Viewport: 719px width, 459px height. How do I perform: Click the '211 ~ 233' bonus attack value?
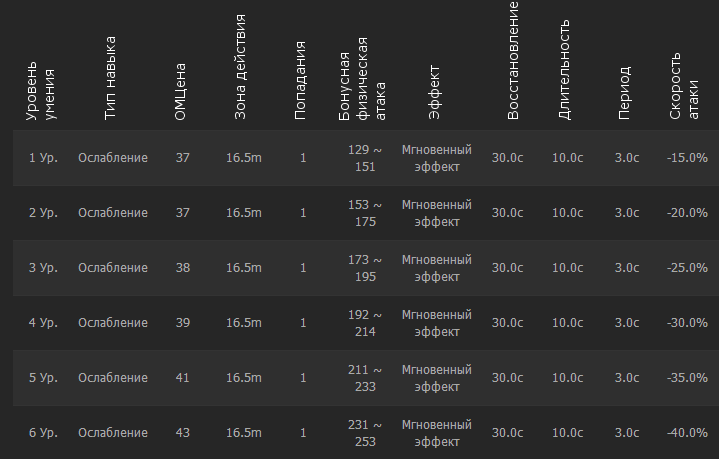[365, 378]
